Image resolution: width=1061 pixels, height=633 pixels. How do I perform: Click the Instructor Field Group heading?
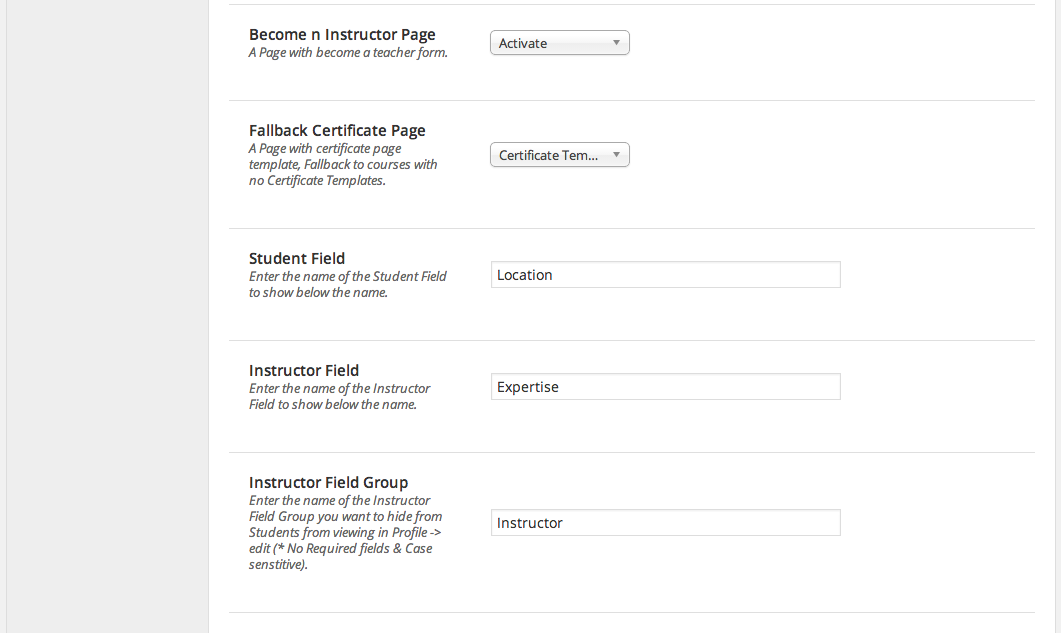[x=328, y=483]
